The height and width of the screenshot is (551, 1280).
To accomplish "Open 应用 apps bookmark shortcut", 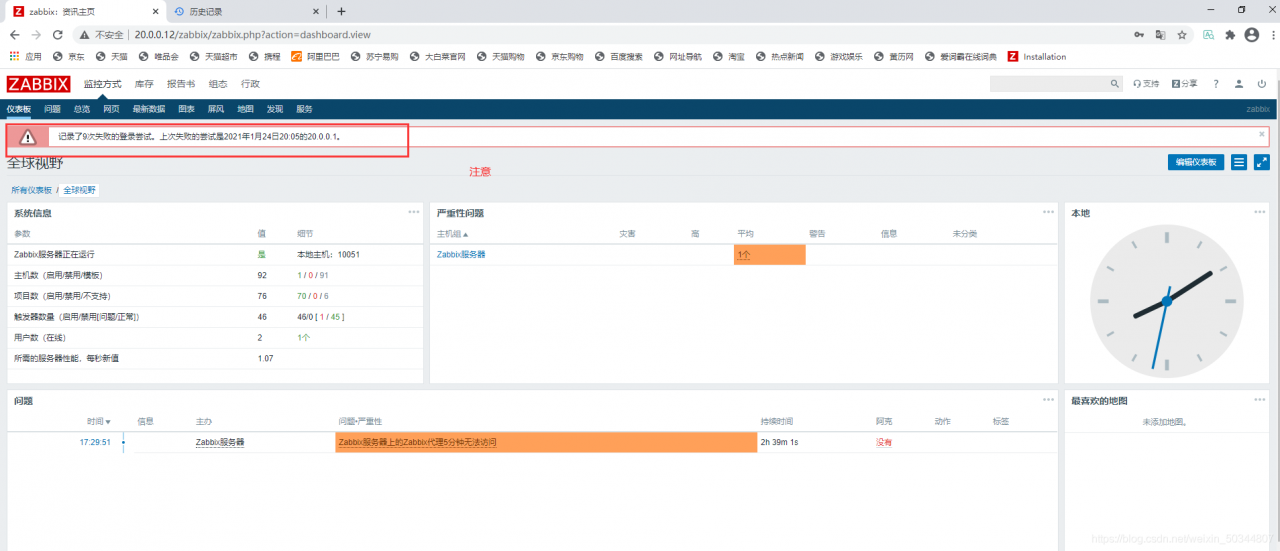I will pyautogui.click(x=26, y=57).
